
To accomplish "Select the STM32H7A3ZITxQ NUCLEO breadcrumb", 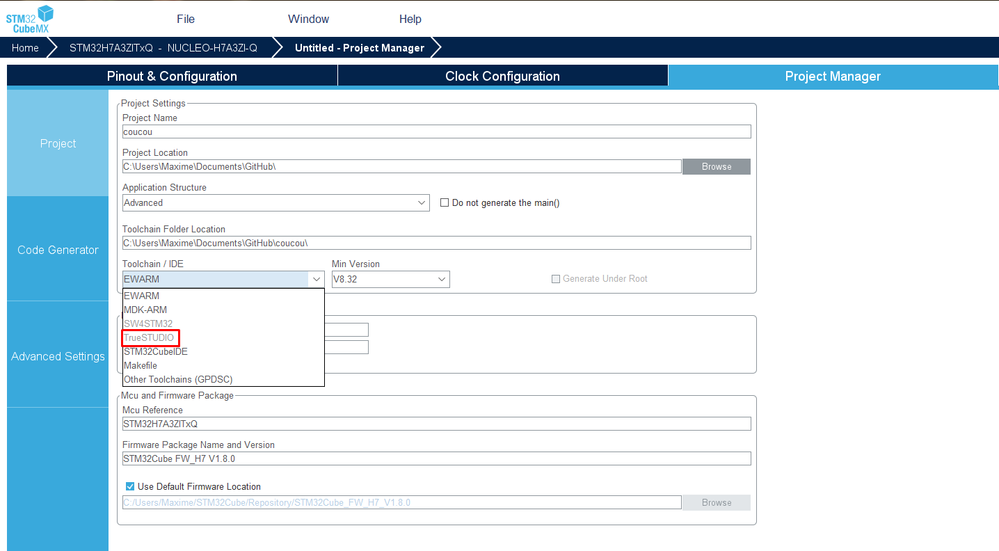I will (163, 48).
